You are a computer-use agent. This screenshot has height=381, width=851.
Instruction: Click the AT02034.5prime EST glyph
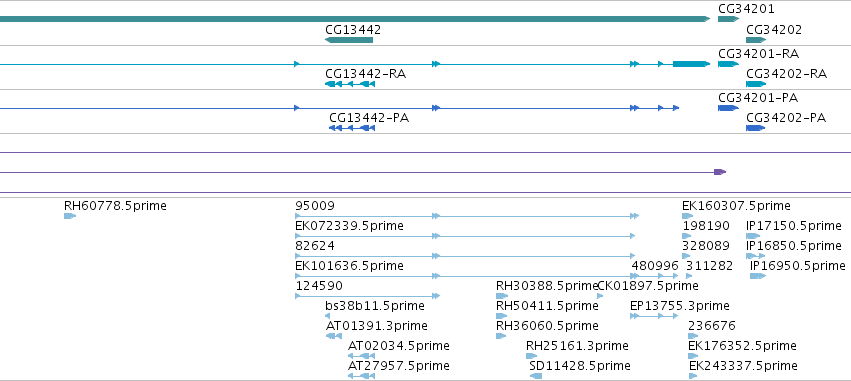coord(361,356)
